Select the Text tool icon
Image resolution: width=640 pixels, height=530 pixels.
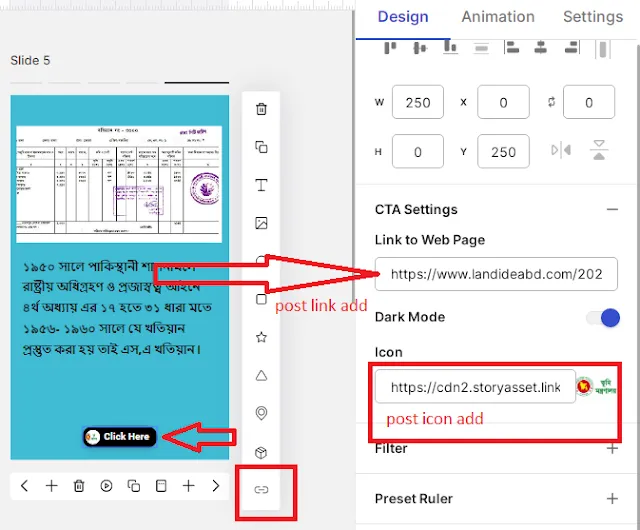coord(261,185)
